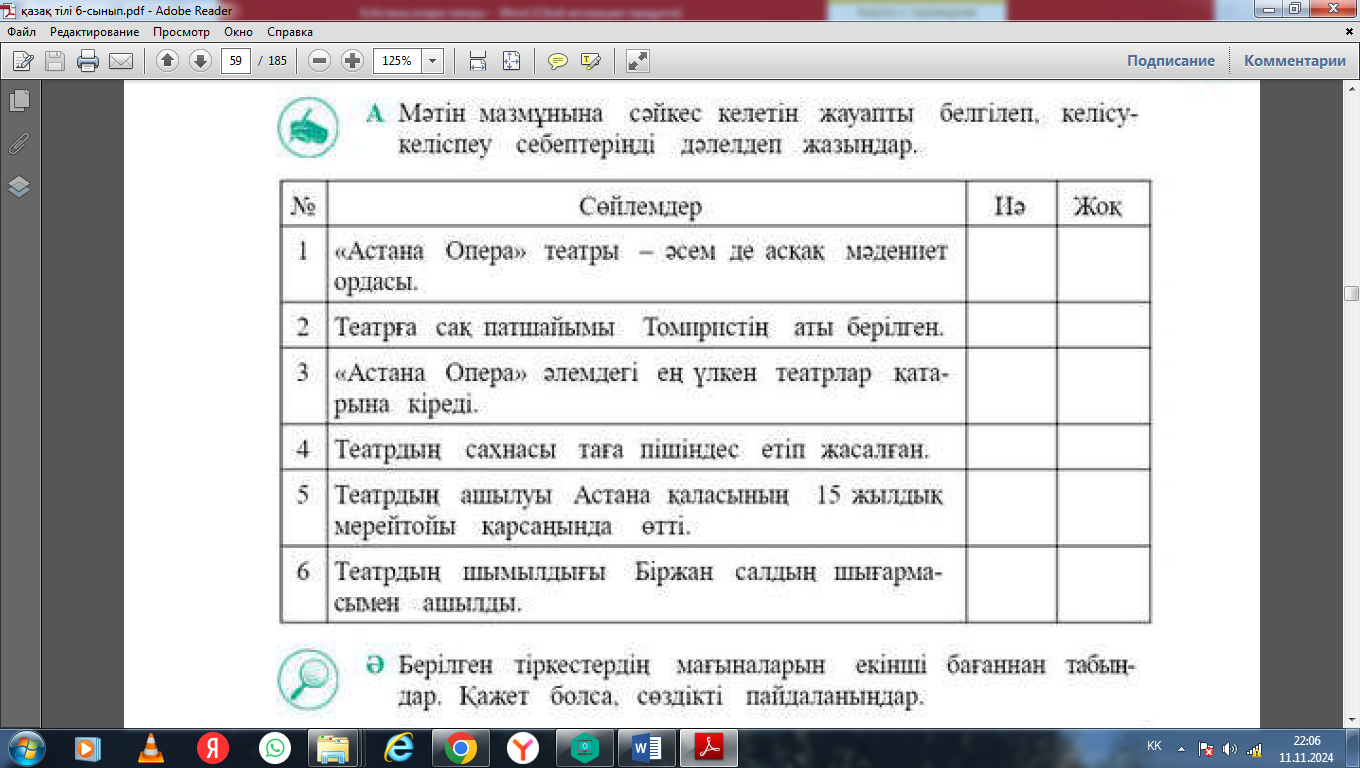
Task: Launch Windows Media Player from the taskbar
Action: pos(87,747)
